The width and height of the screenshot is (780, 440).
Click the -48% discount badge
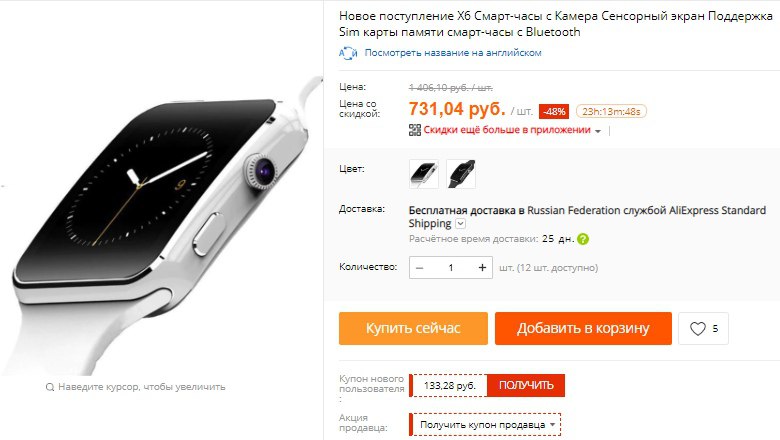coord(554,112)
